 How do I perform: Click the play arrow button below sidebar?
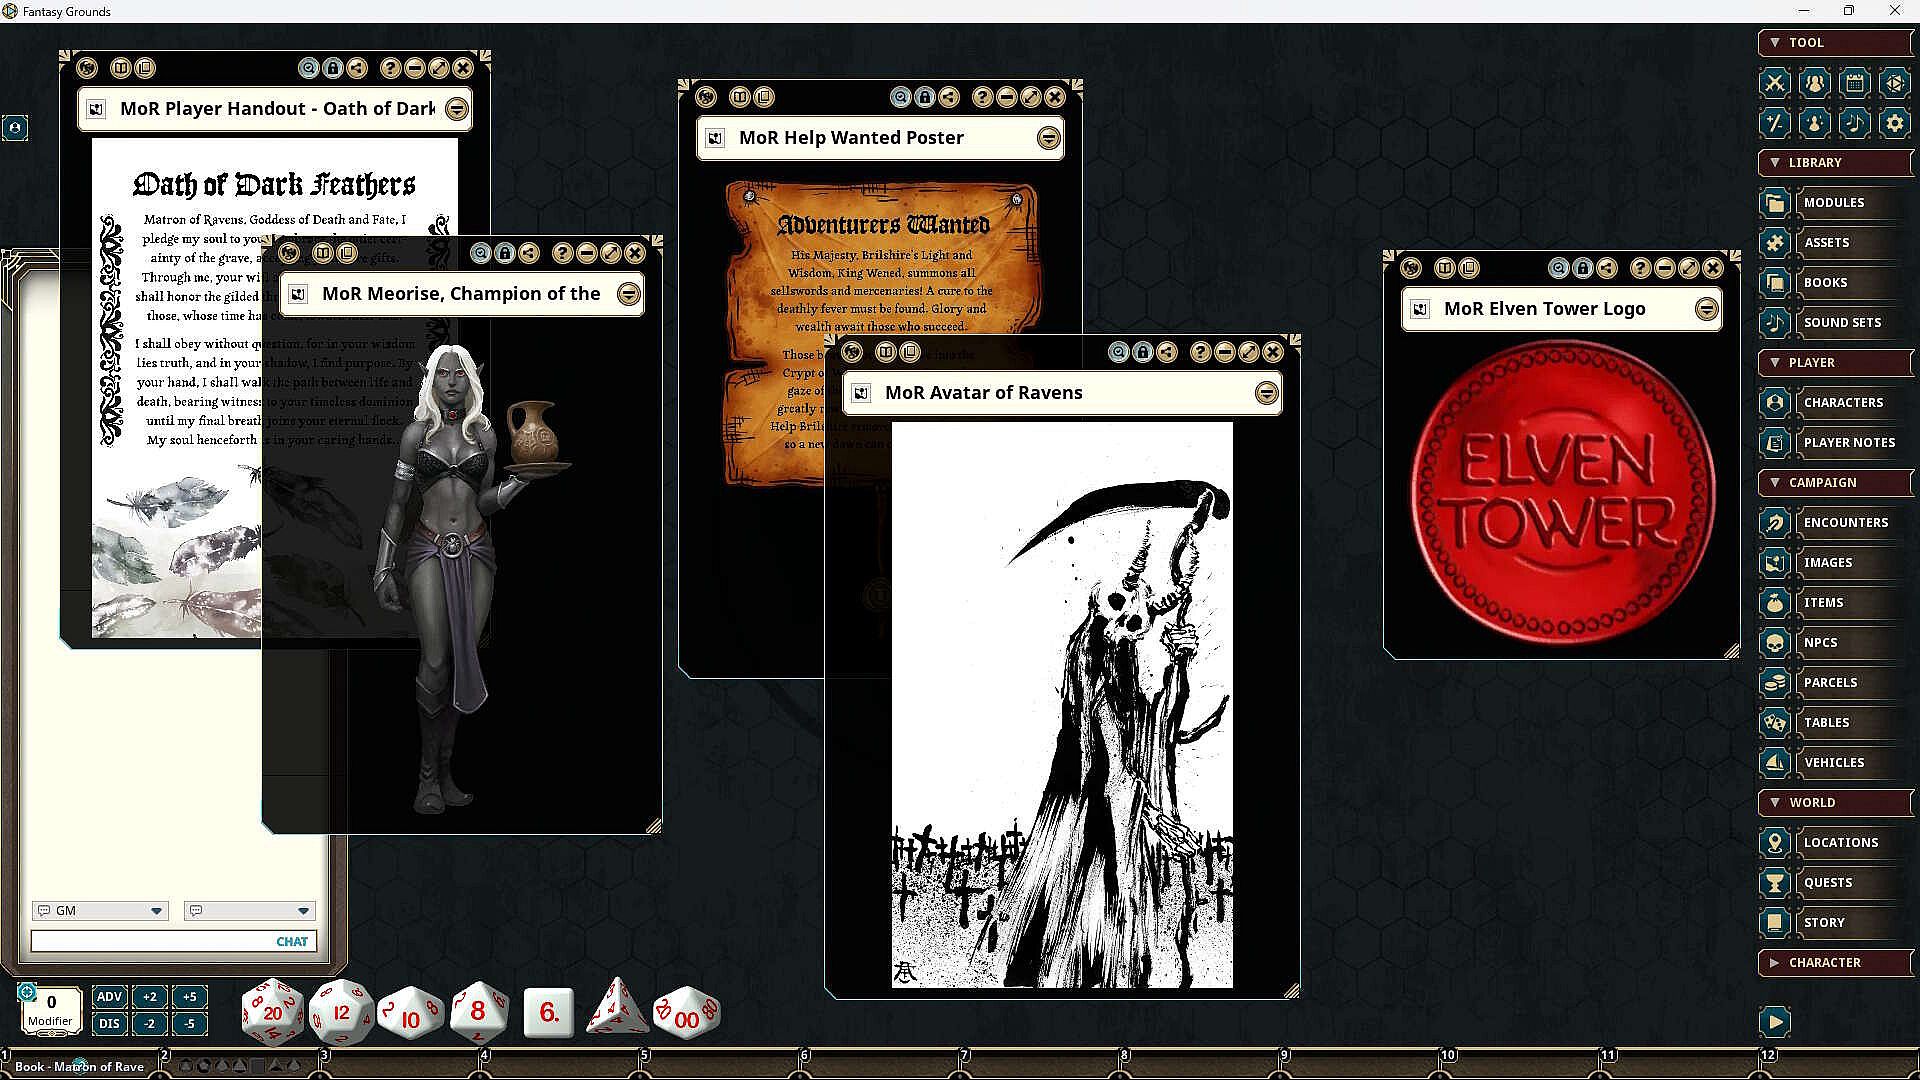[1775, 1022]
